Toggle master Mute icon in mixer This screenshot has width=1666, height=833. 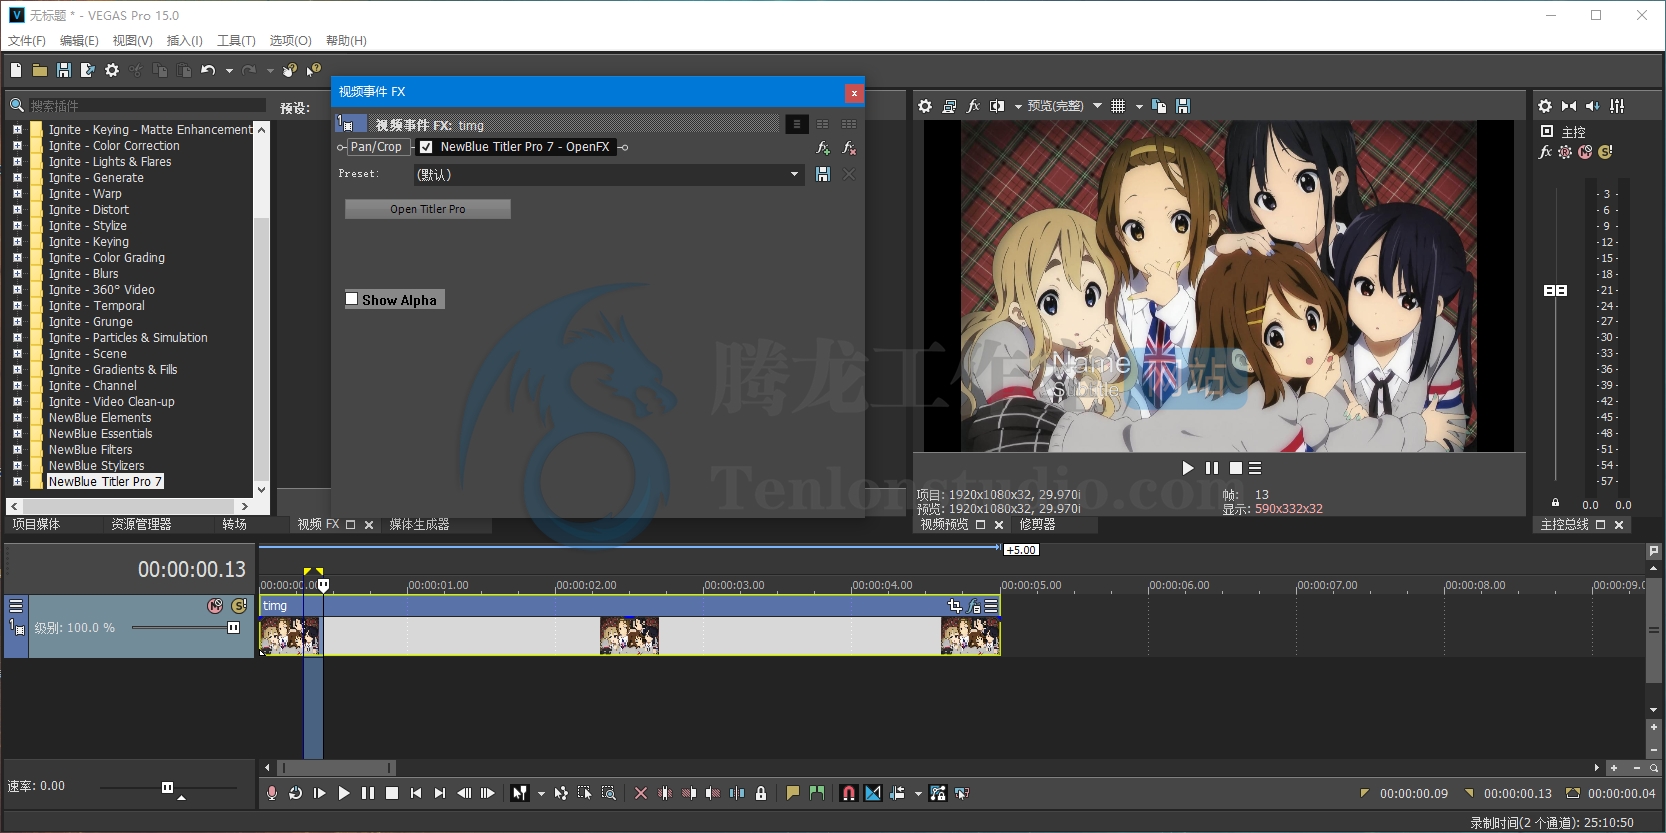coord(1585,152)
